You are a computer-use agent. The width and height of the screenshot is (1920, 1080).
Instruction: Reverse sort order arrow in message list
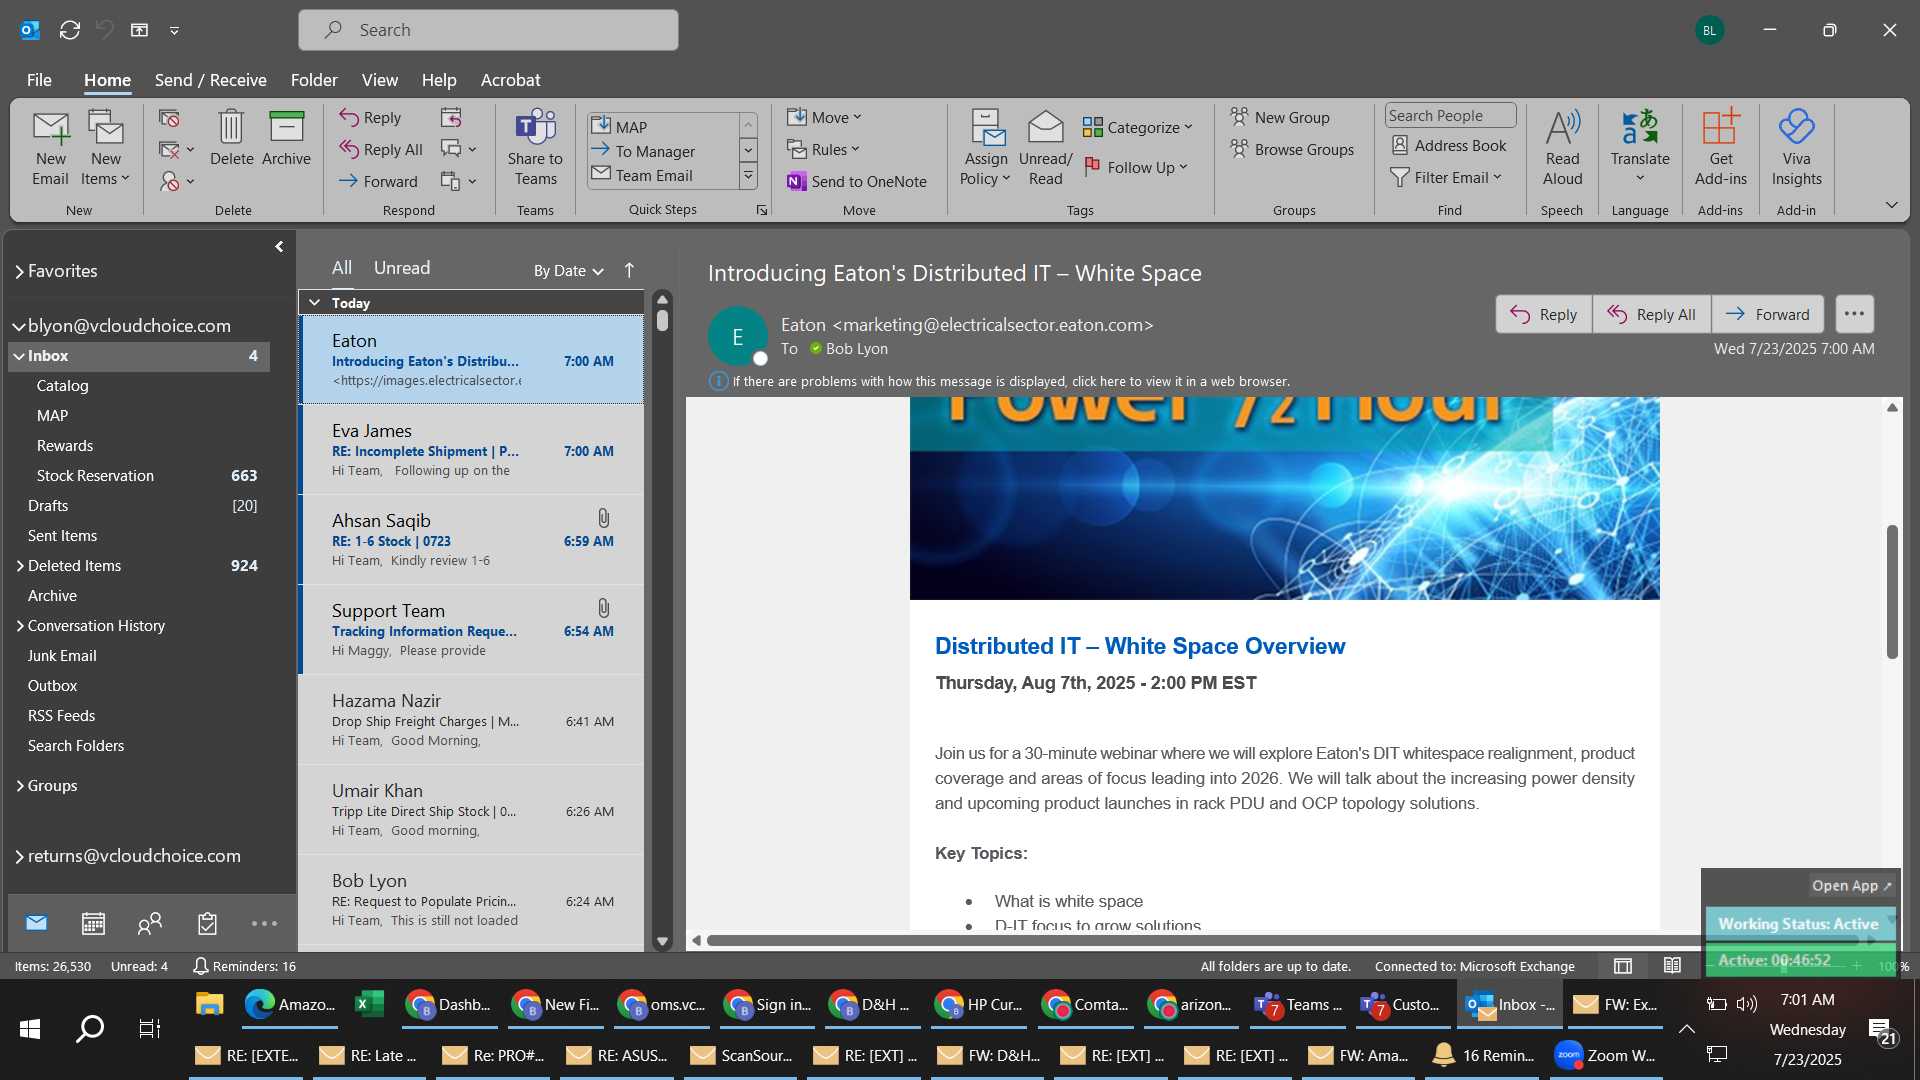(x=629, y=270)
